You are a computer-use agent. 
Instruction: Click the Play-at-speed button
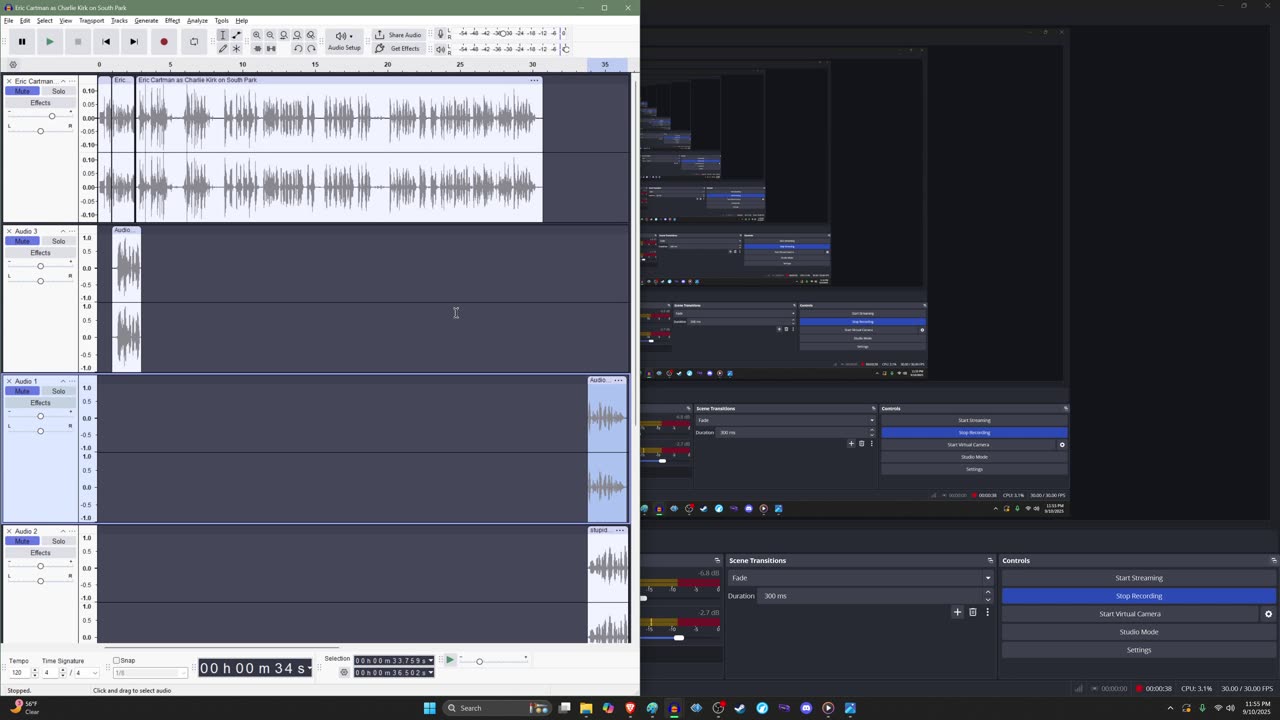coord(449,660)
